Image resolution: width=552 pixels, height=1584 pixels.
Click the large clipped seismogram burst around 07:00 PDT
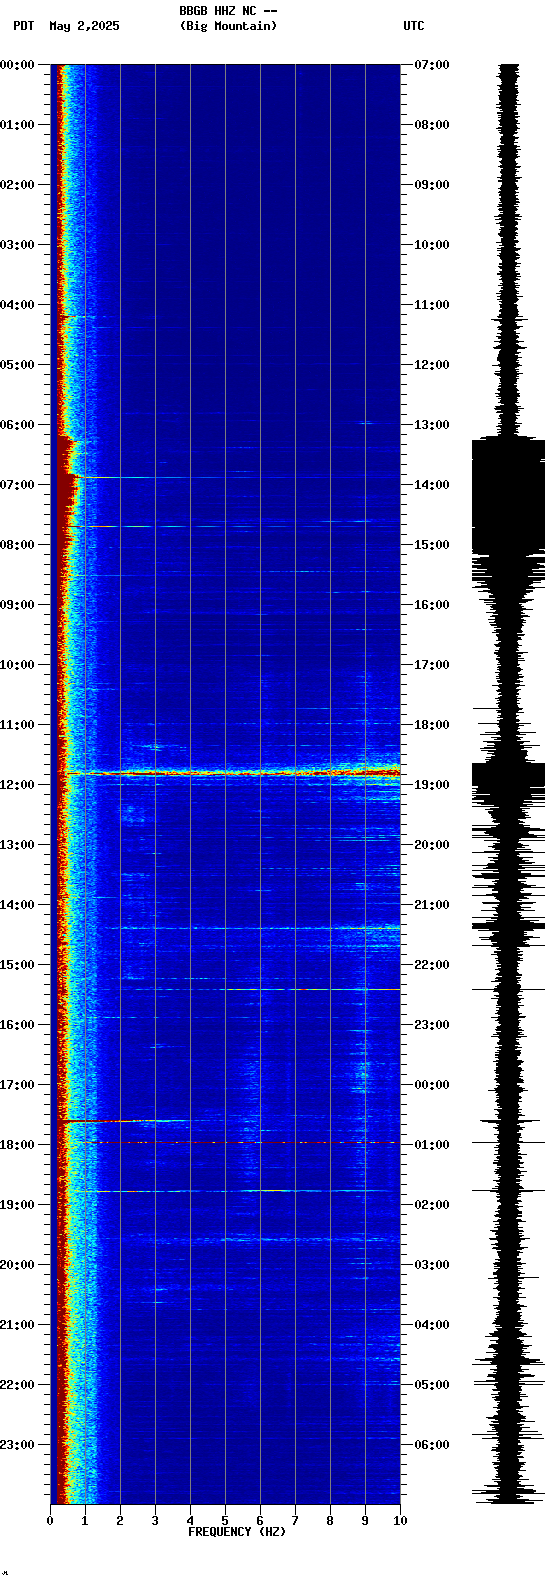(x=509, y=496)
